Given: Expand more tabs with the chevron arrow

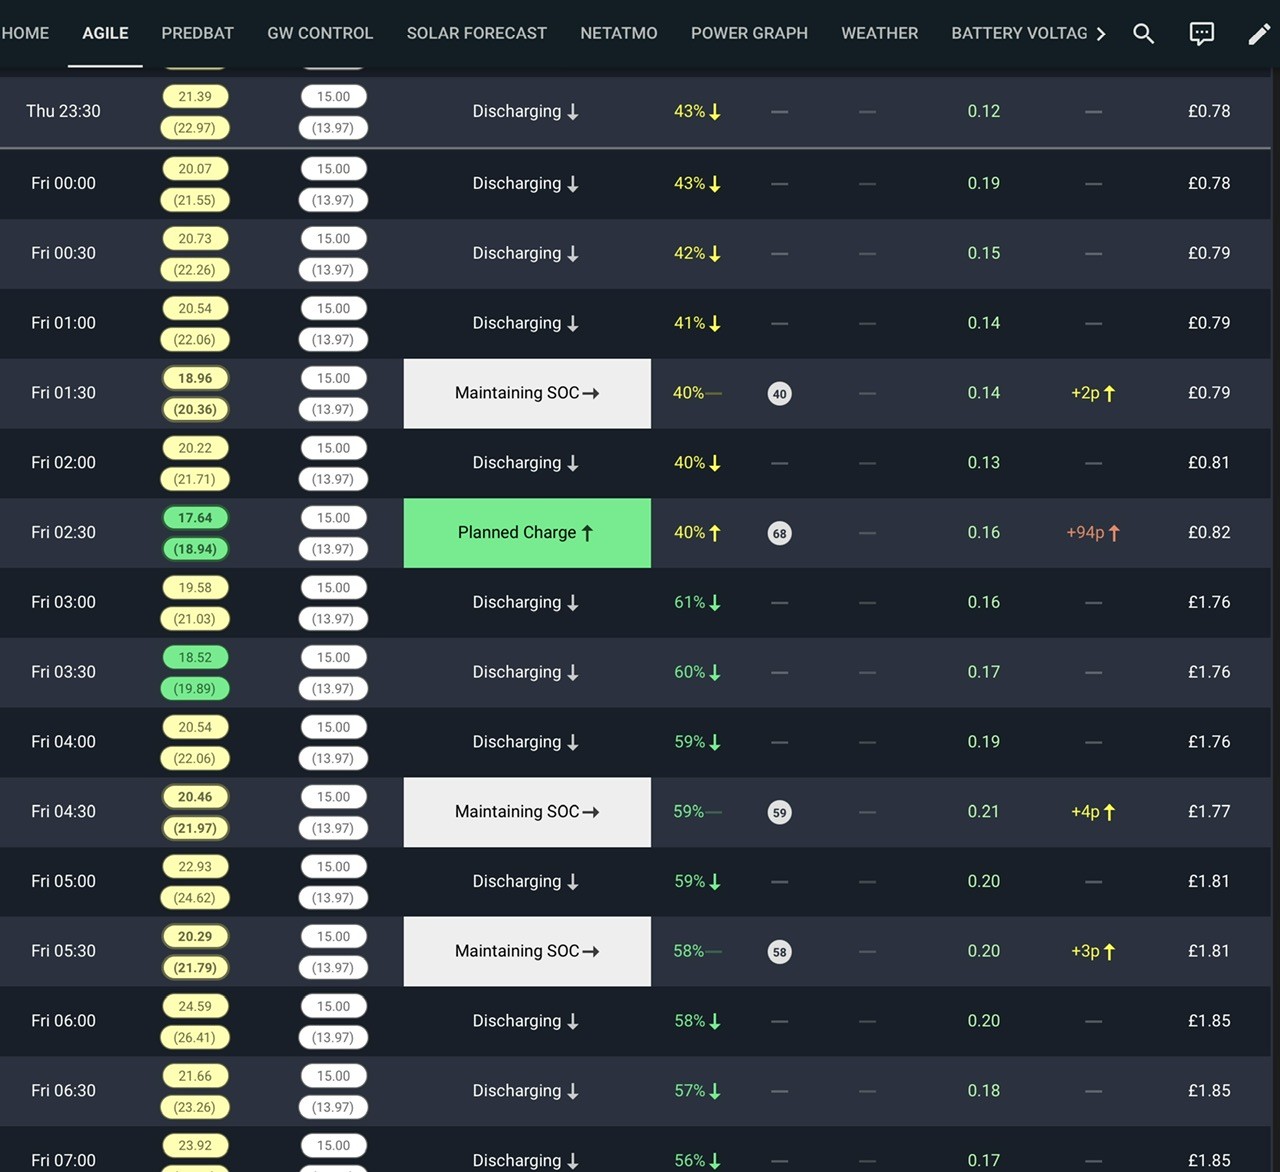Looking at the screenshot, I should (1101, 33).
